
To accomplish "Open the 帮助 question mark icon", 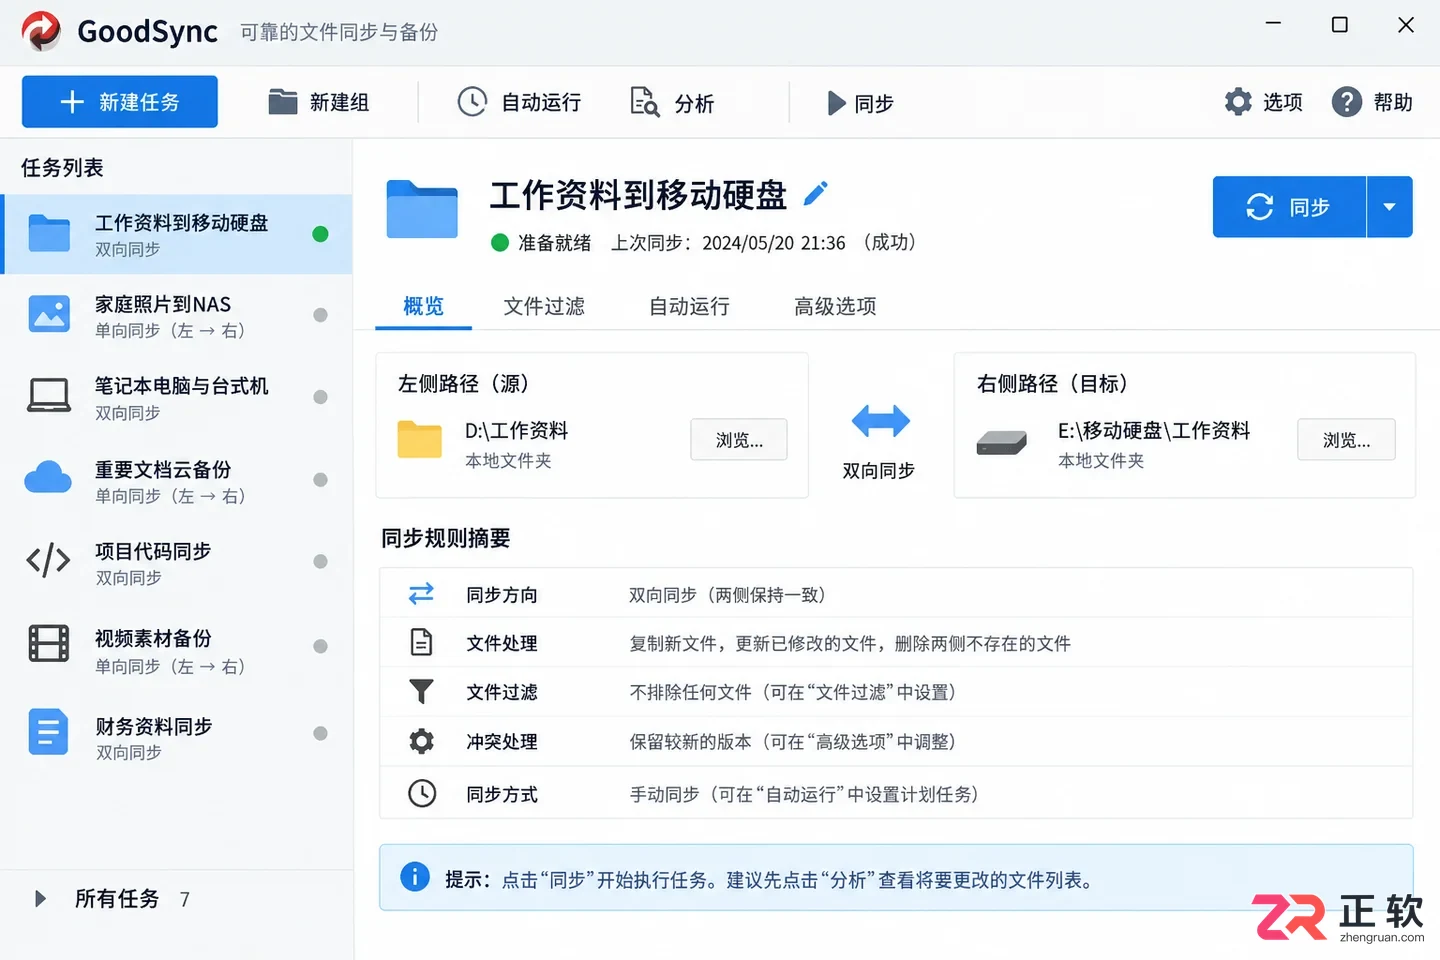I will [x=1347, y=102].
